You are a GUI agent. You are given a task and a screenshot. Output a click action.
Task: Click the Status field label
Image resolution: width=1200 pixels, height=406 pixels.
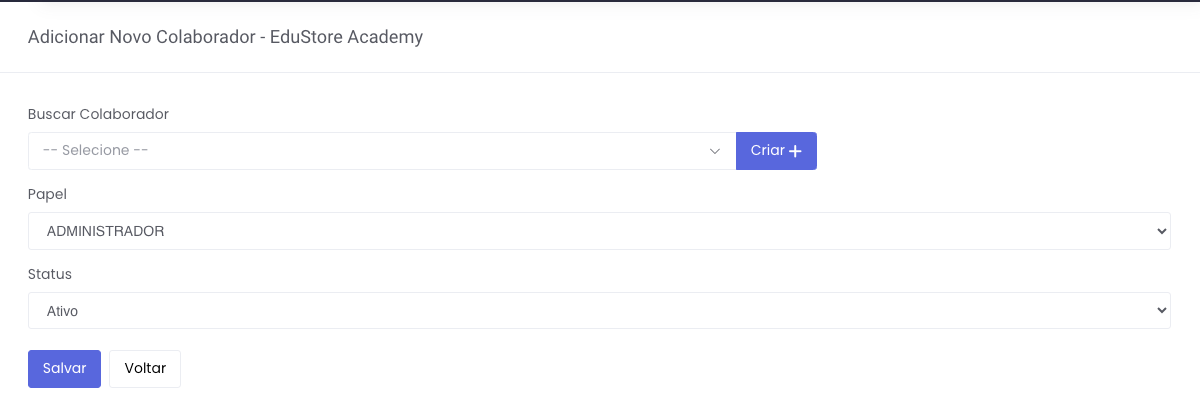[50, 274]
